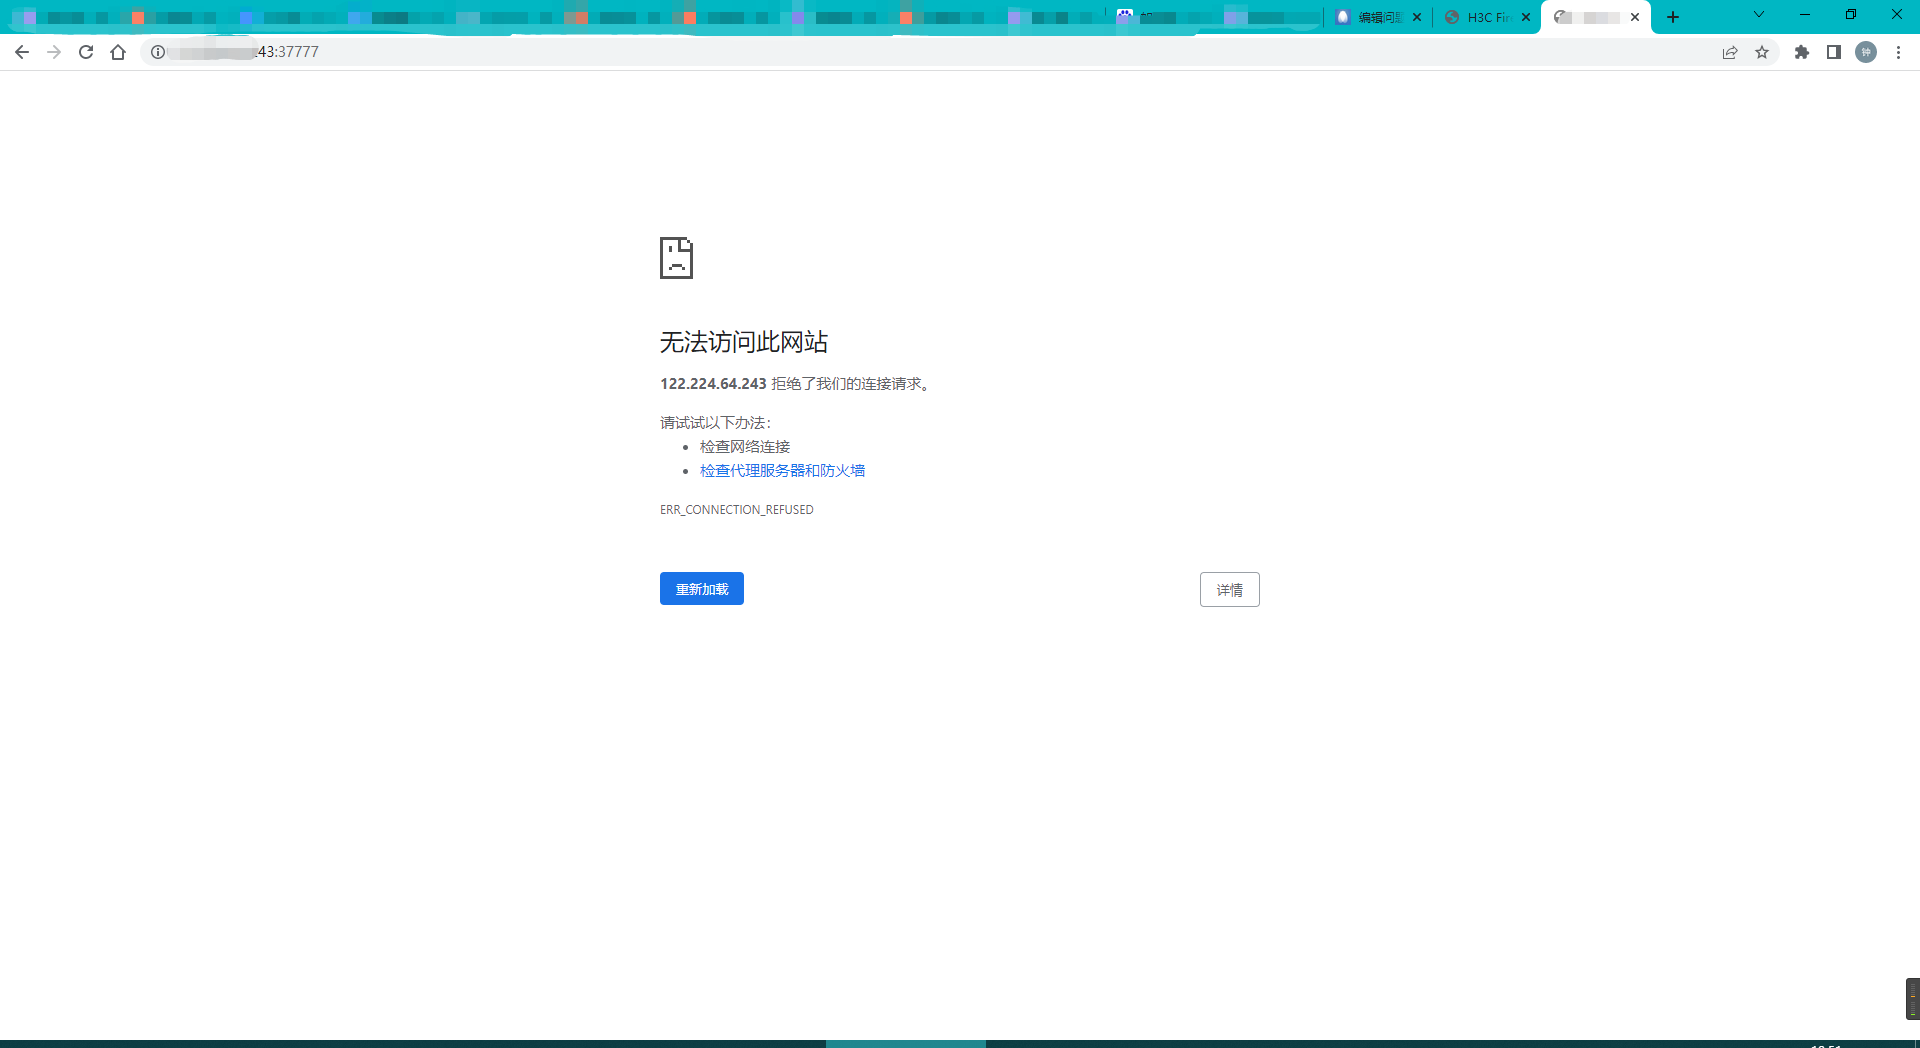The width and height of the screenshot is (1920, 1048).
Task: Open the 检查代理服务器和防火墙 link
Action: 782,471
